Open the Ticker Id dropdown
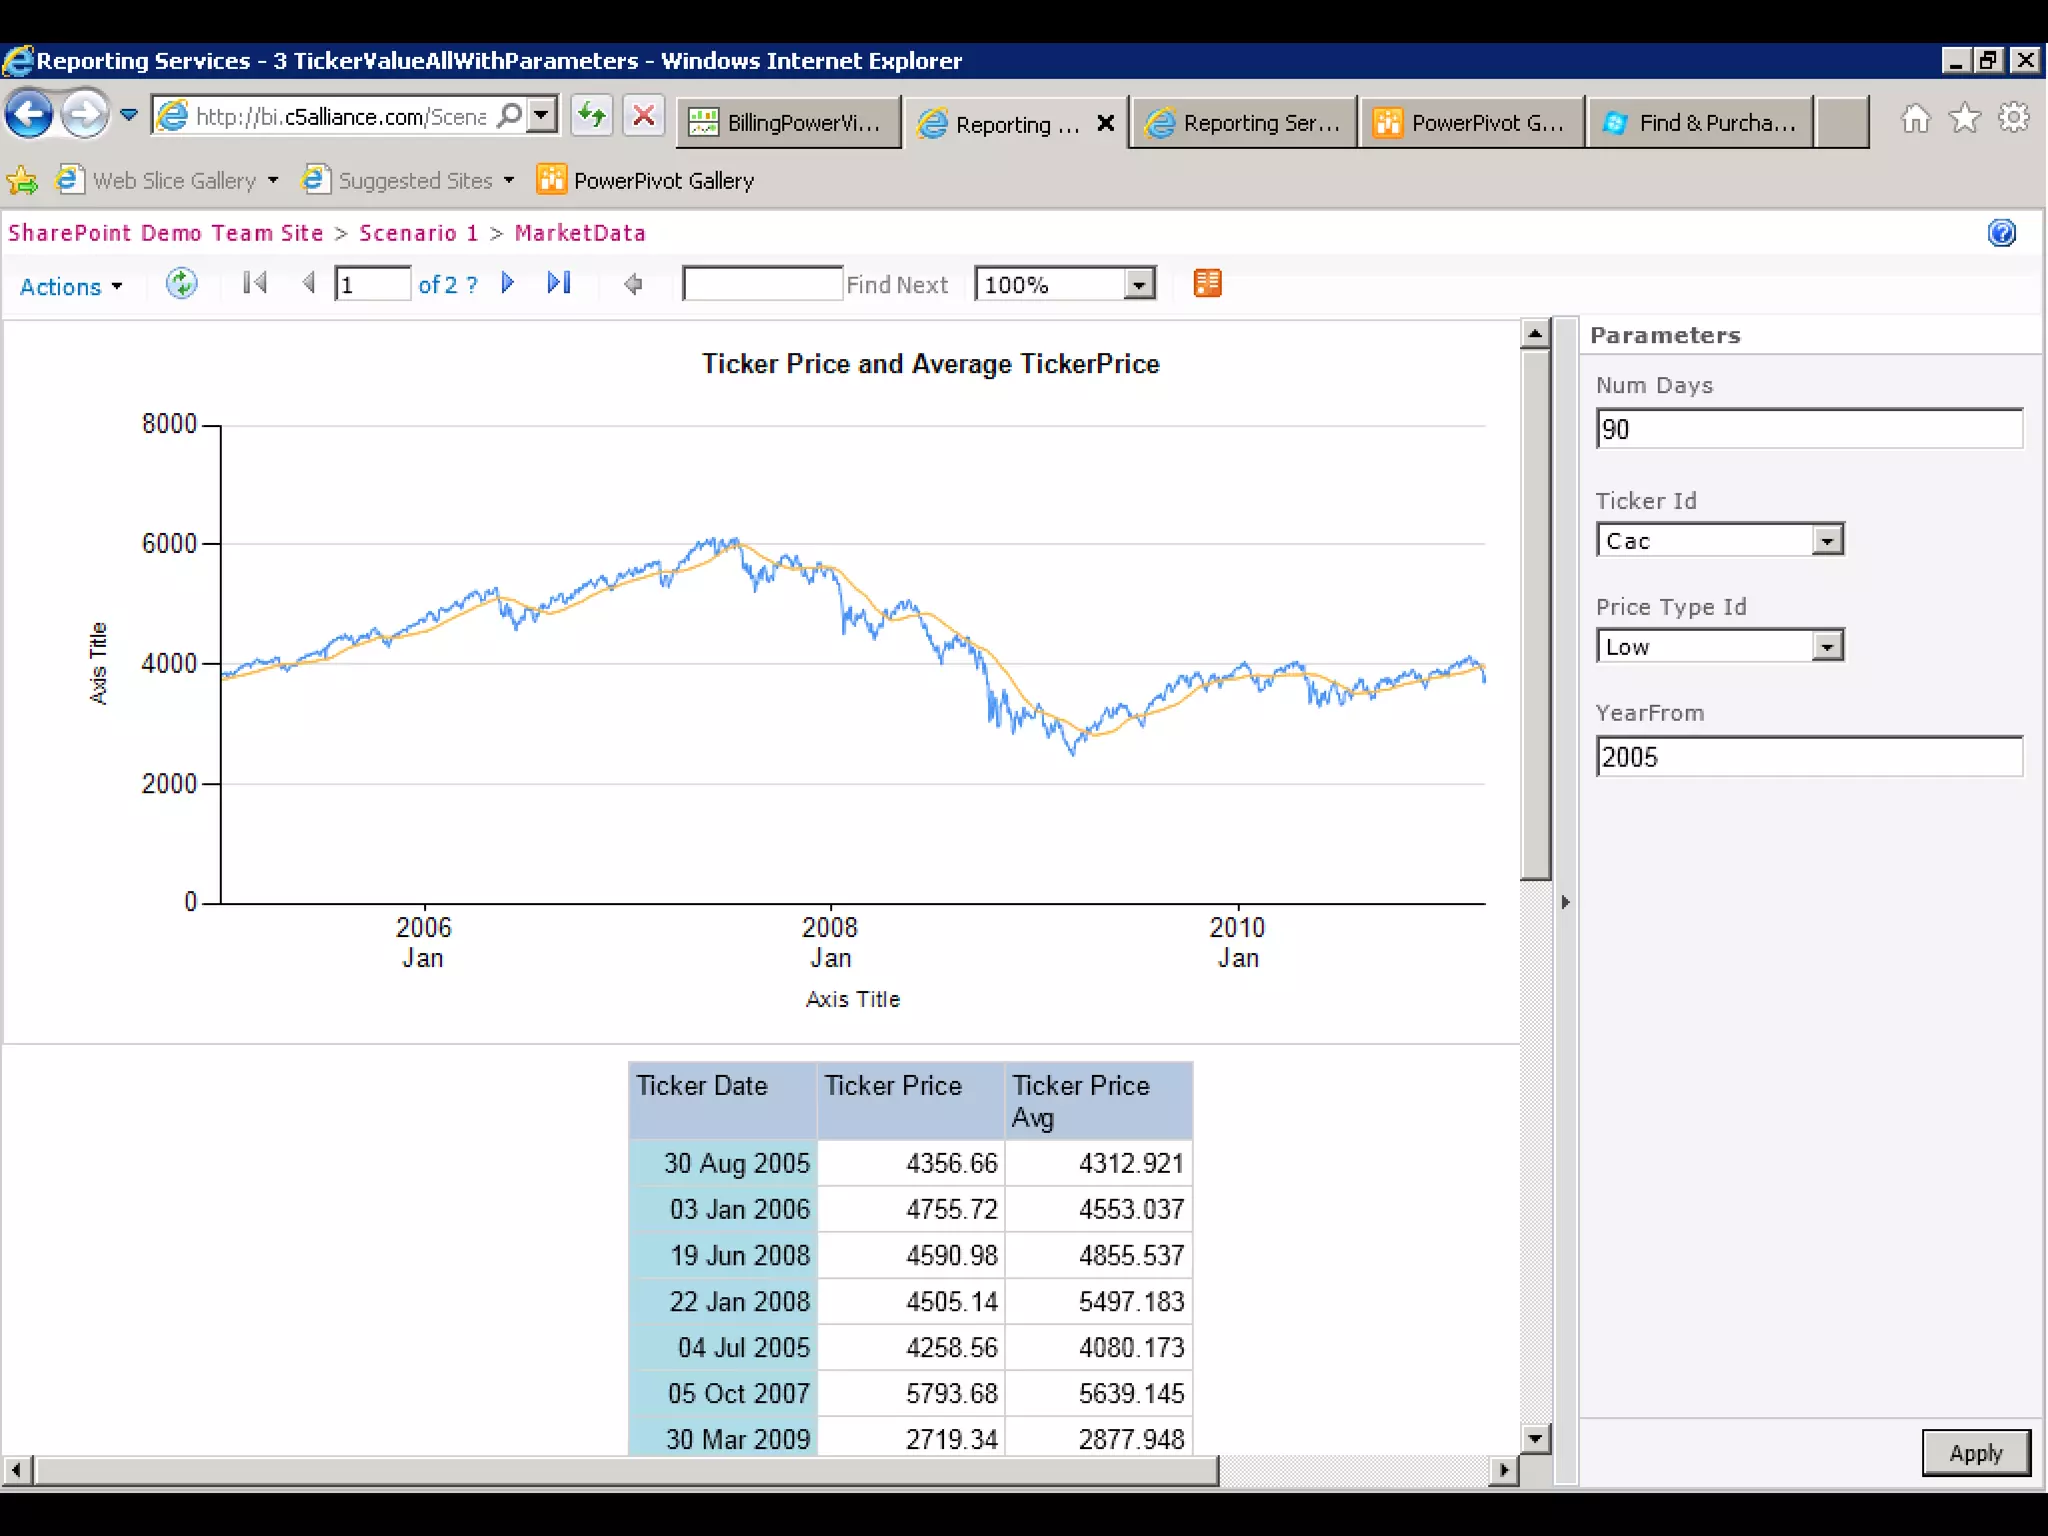The height and width of the screenshot is (1536, 2048). point(1827,541)
